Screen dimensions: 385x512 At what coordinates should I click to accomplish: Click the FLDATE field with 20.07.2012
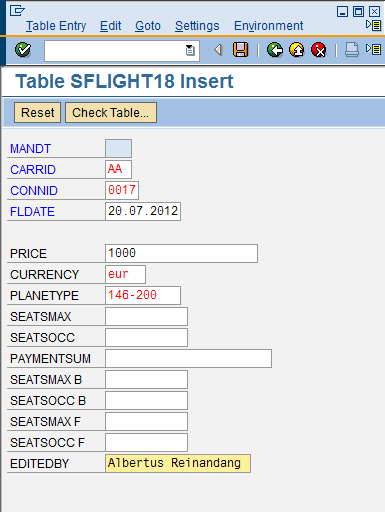tap(143, 211)
